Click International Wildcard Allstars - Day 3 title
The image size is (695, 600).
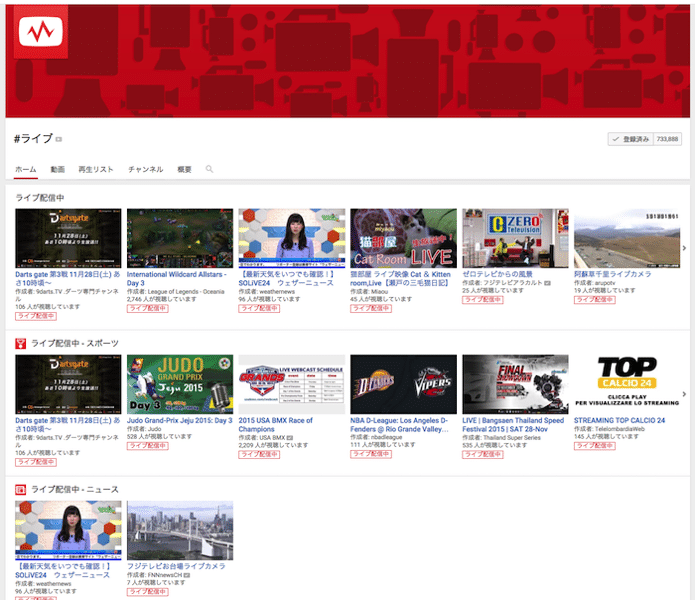(x=176, y=279)
